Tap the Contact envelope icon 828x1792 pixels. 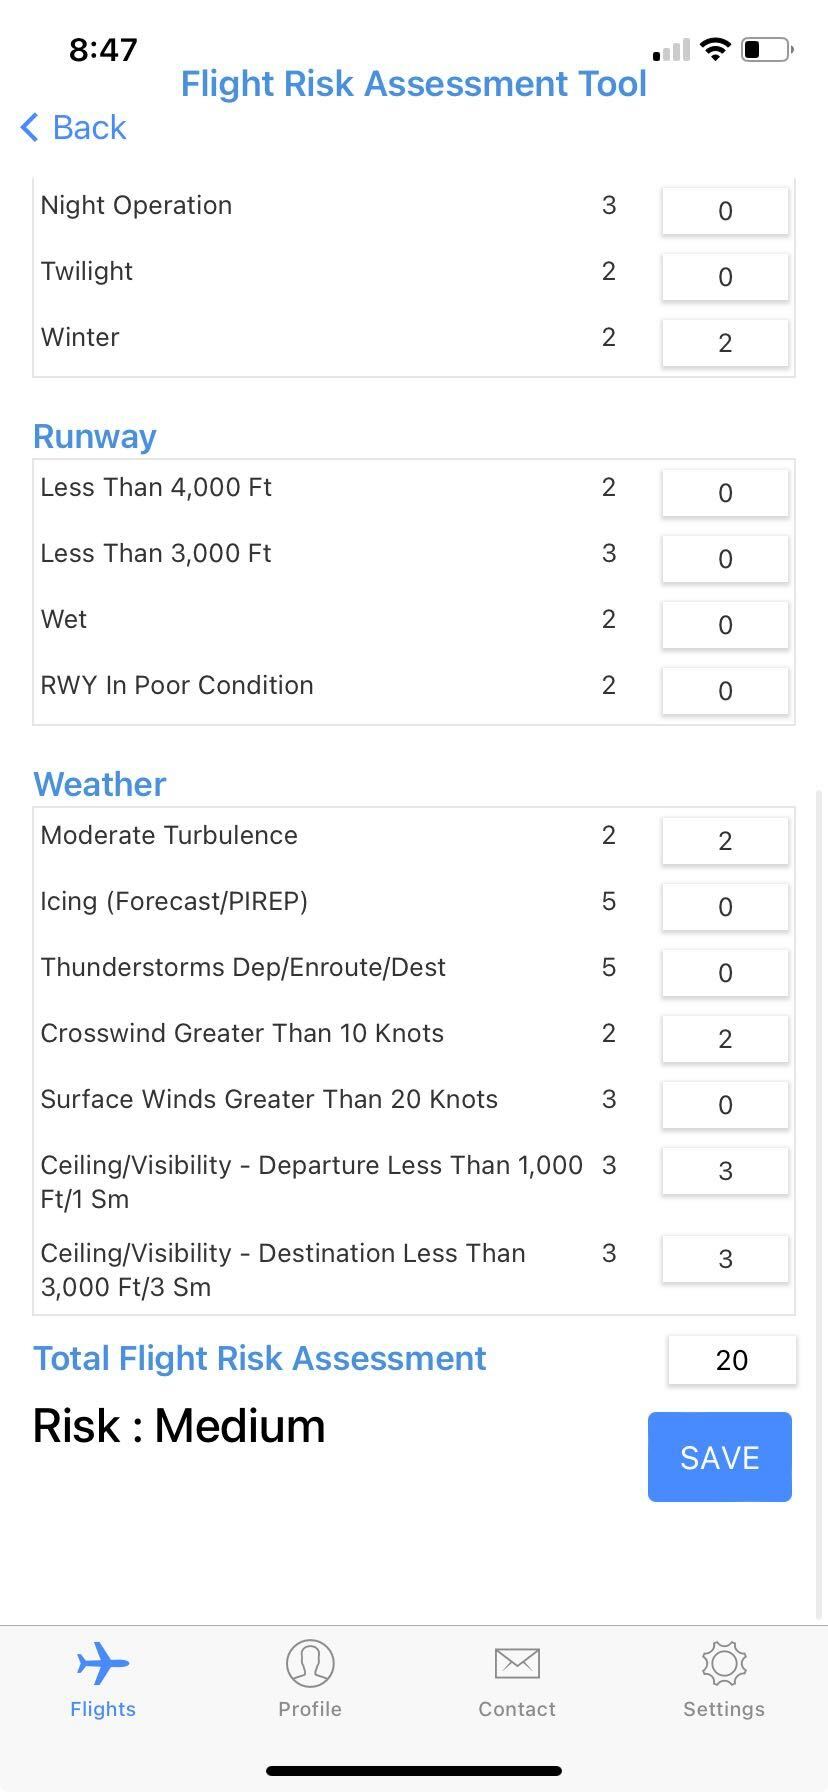(517, 1664)
